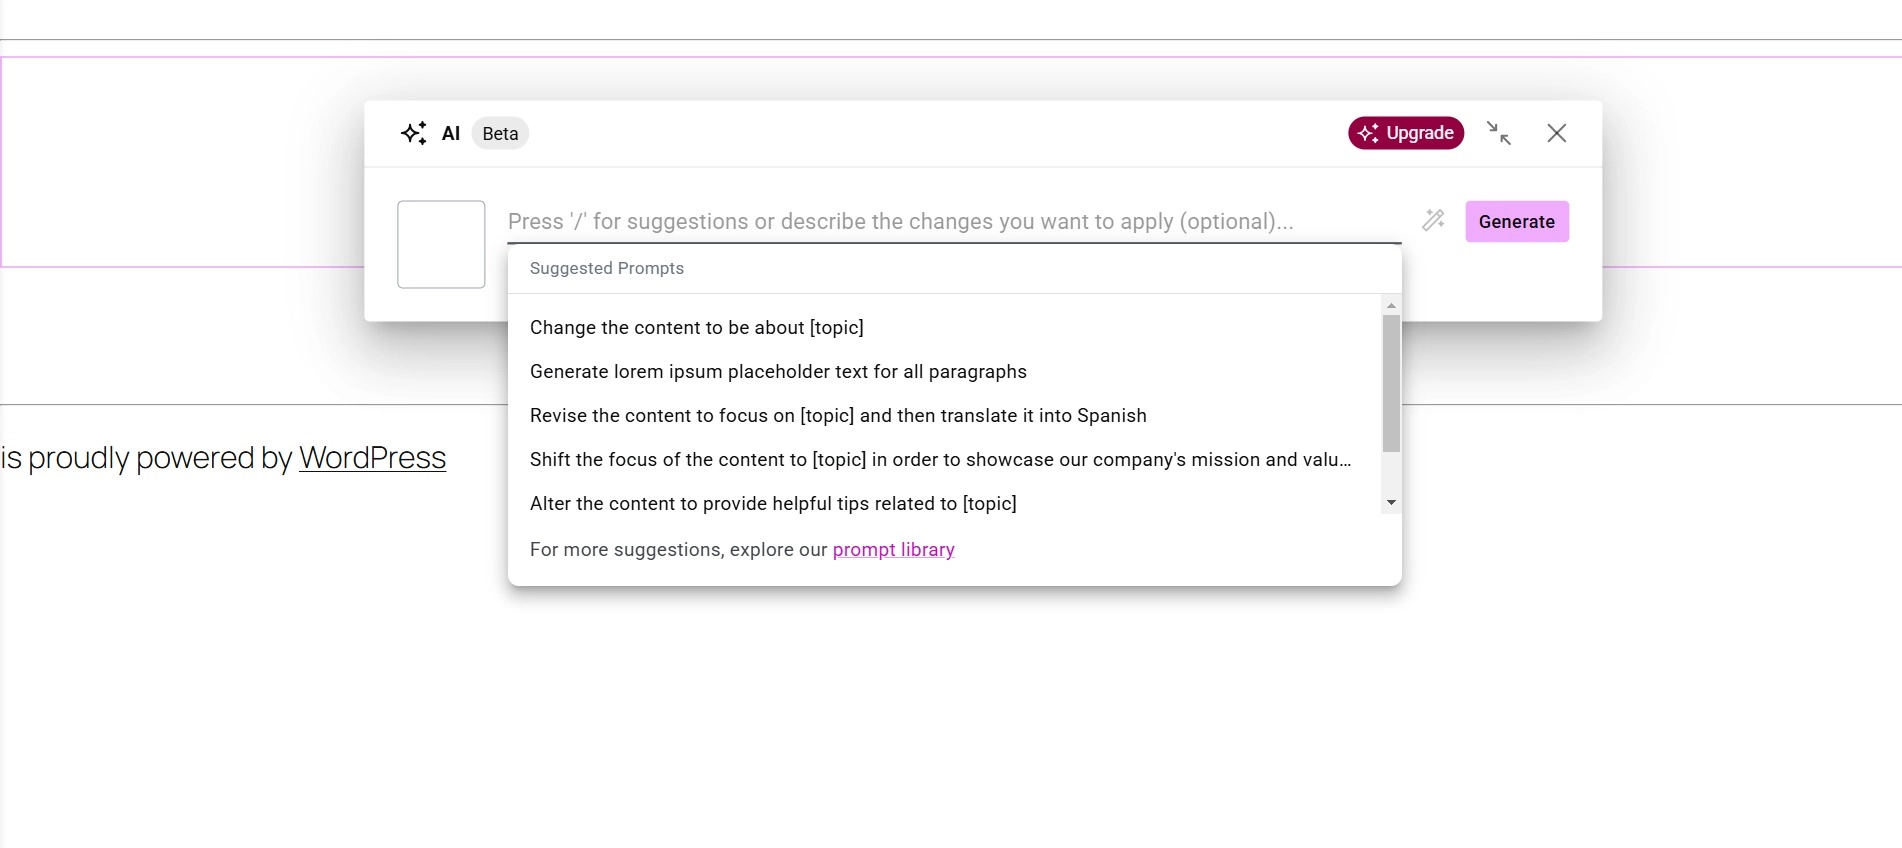Click the 'Suggested Prompts' heading
This screenshot has width=1902, height=848.
click(x=607, y=268)
